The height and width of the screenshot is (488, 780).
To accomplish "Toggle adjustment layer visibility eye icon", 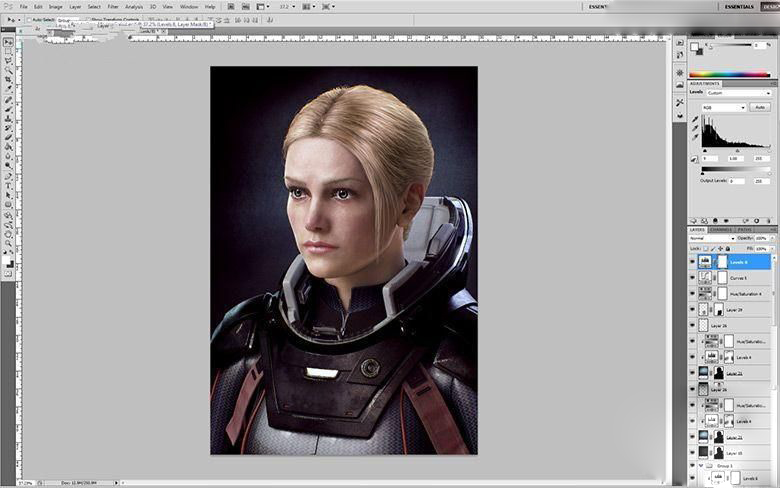I will [726, 221].
